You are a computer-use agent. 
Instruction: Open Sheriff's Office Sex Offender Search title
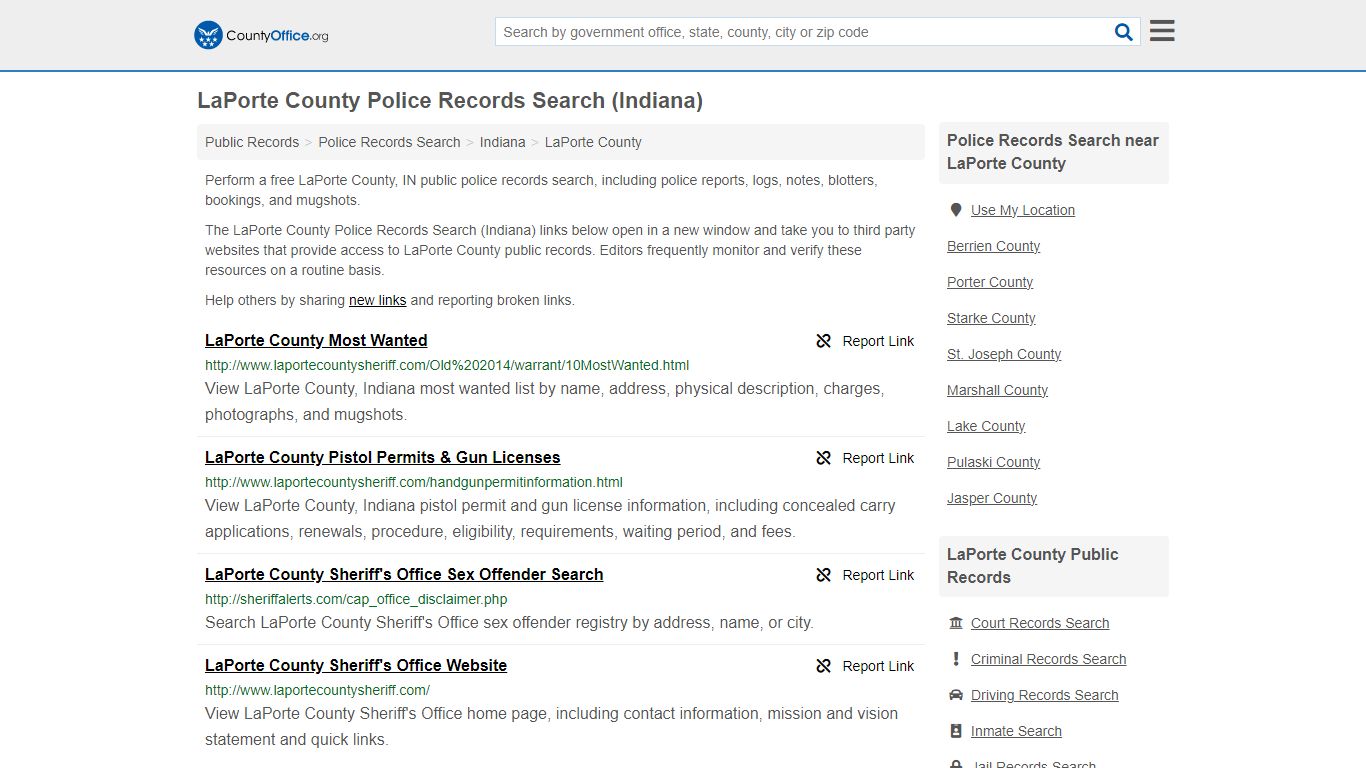tap(404, 574)
